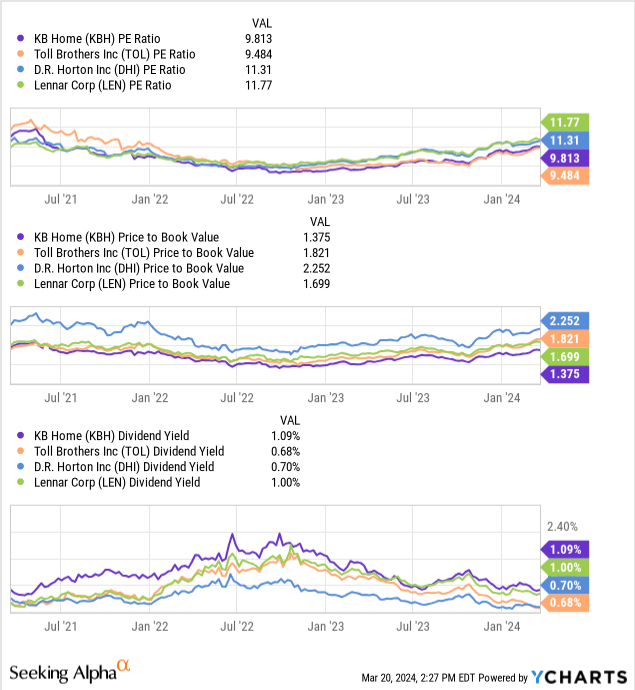Click the purple 9.813 PE value tag
The width and height of the screenshot is (635, 690).
point(565,158)
